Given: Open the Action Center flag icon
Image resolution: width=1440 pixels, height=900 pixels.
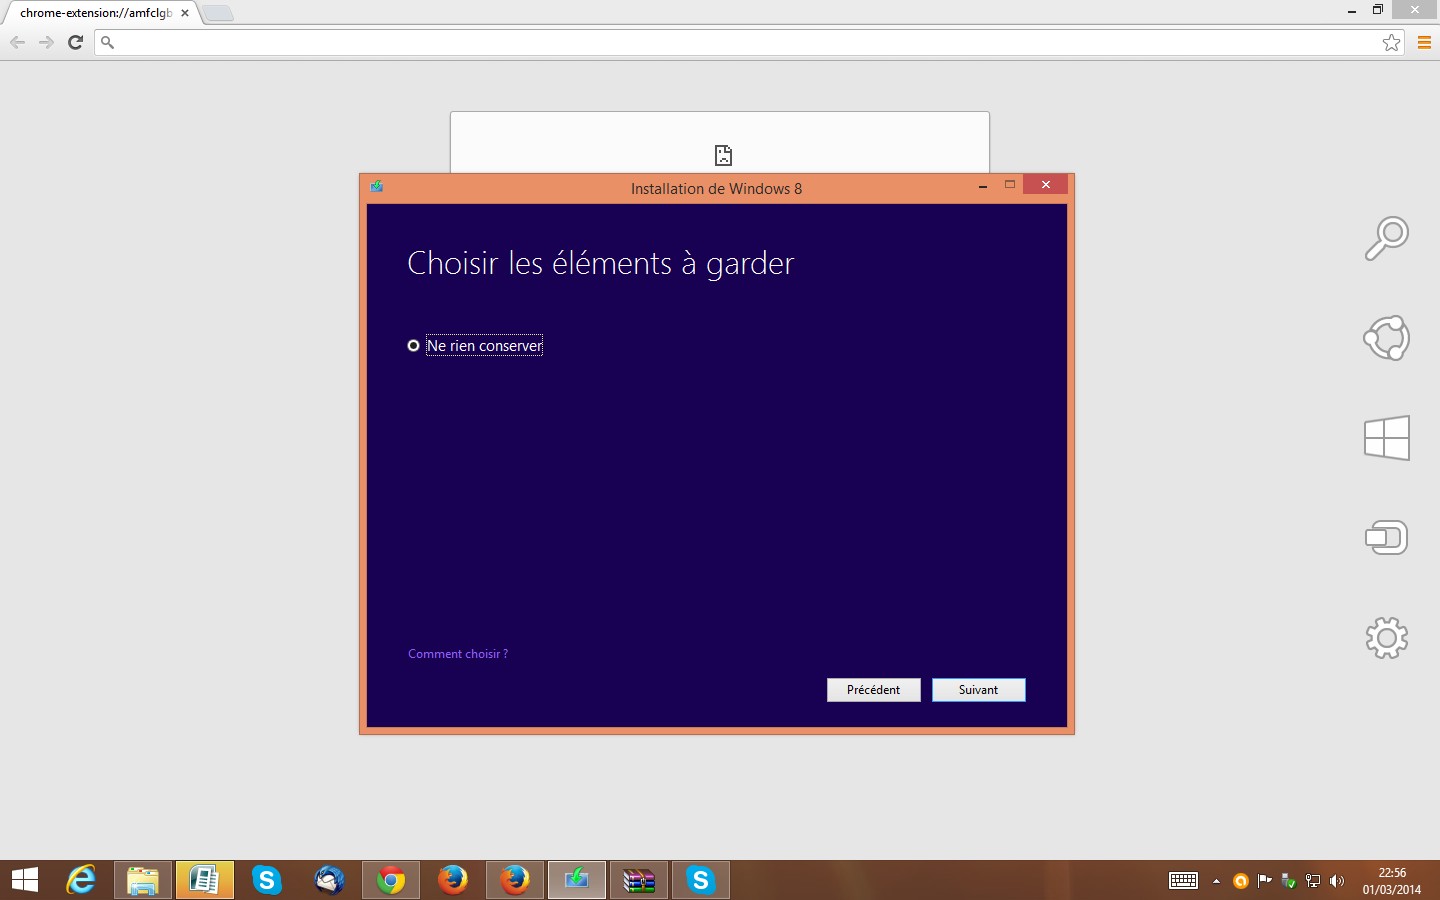Looking at the screenshot, I should [x=1265, y=881].
